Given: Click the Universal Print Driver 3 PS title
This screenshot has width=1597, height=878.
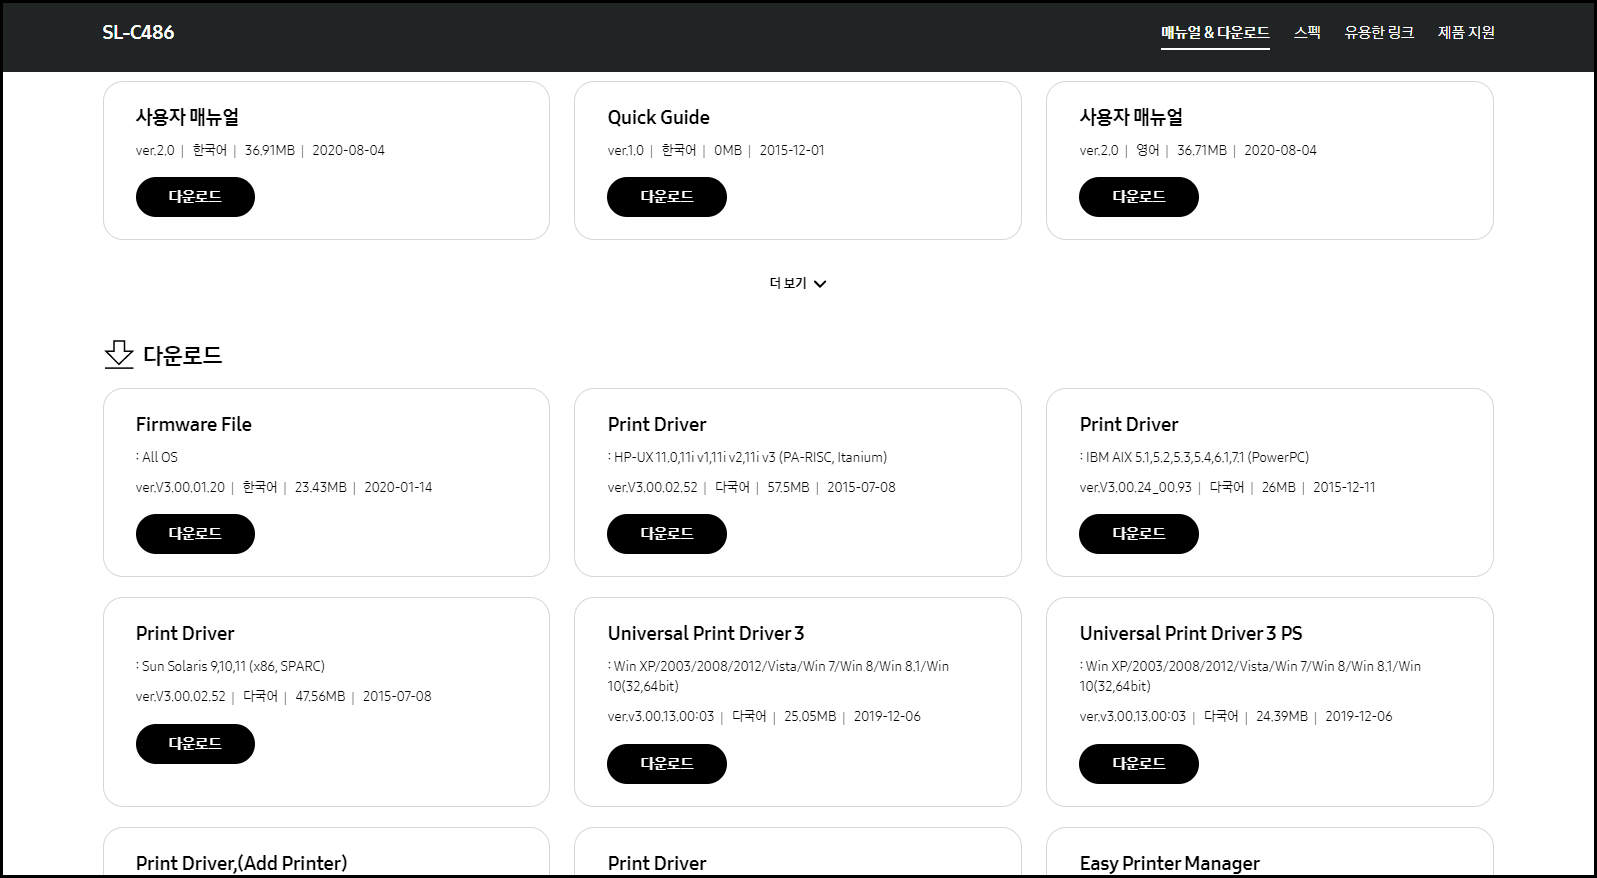Looking at the screenshot, I should click(1191, 633).
